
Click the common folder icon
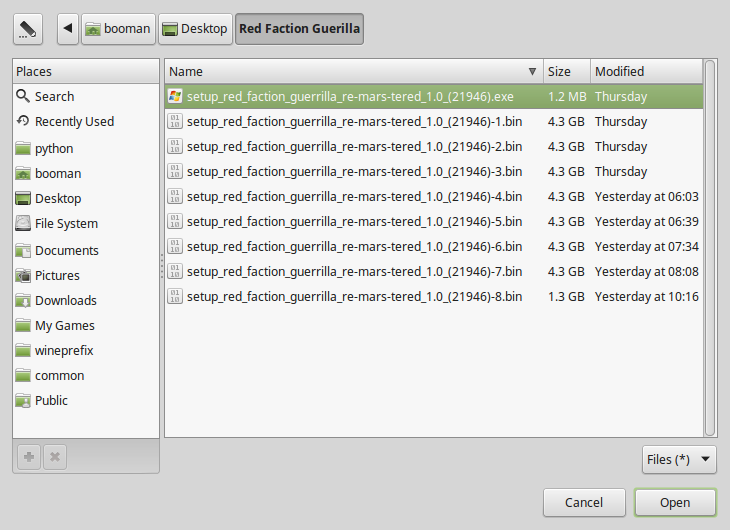[23, 376]
